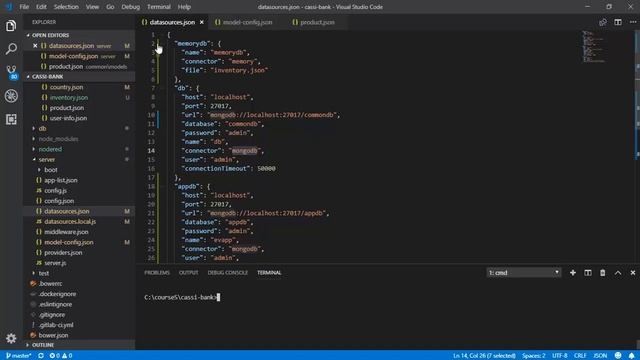Change language mode via JSON item
This screenshot has height=360, width=640.
click(x=600, y=356)
